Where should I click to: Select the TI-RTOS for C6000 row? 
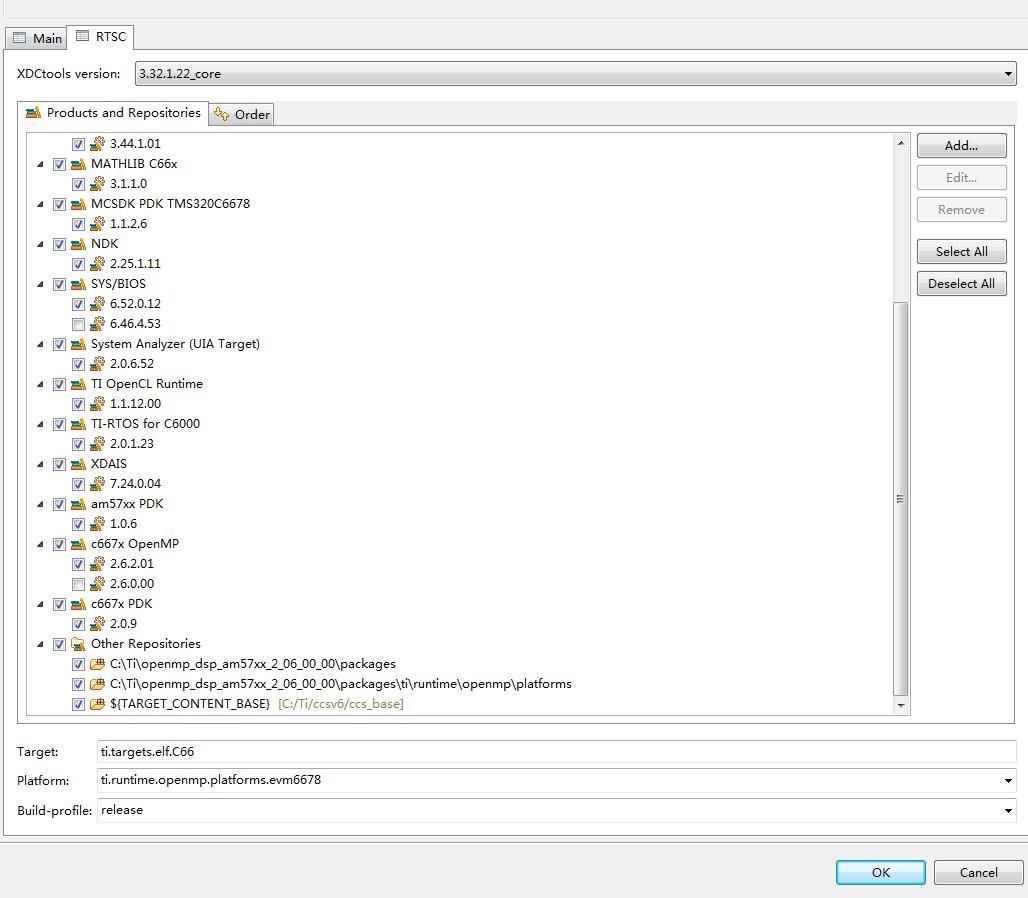[x=145, y=424]
